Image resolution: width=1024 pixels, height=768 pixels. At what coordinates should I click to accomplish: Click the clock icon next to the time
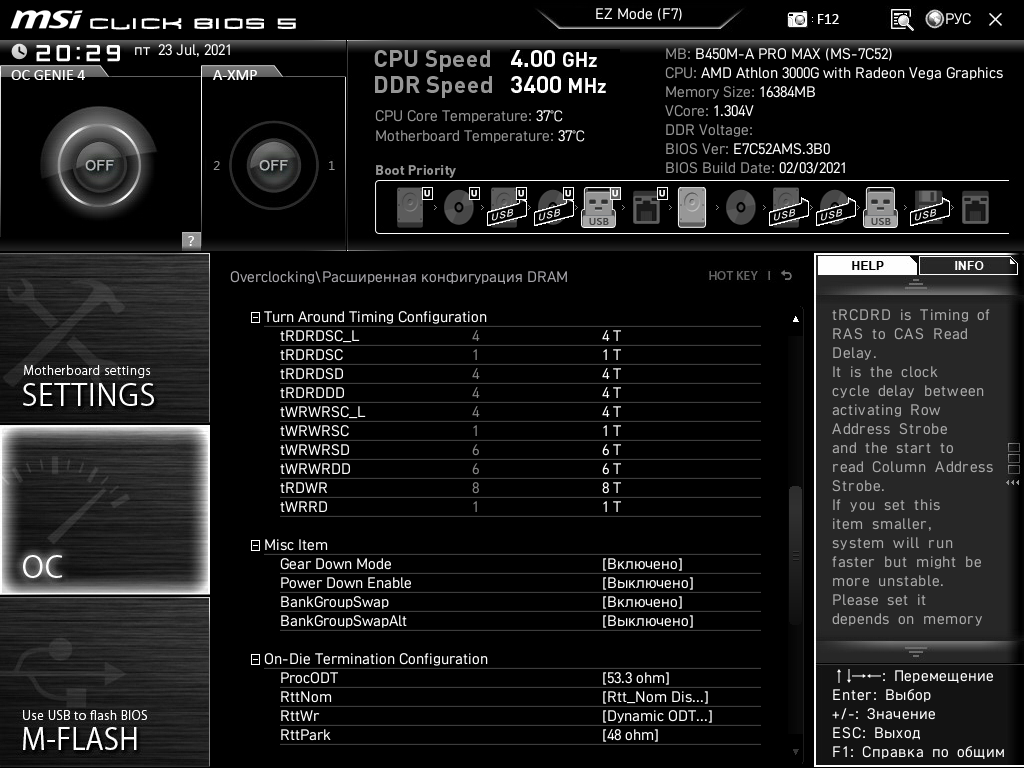20,51
